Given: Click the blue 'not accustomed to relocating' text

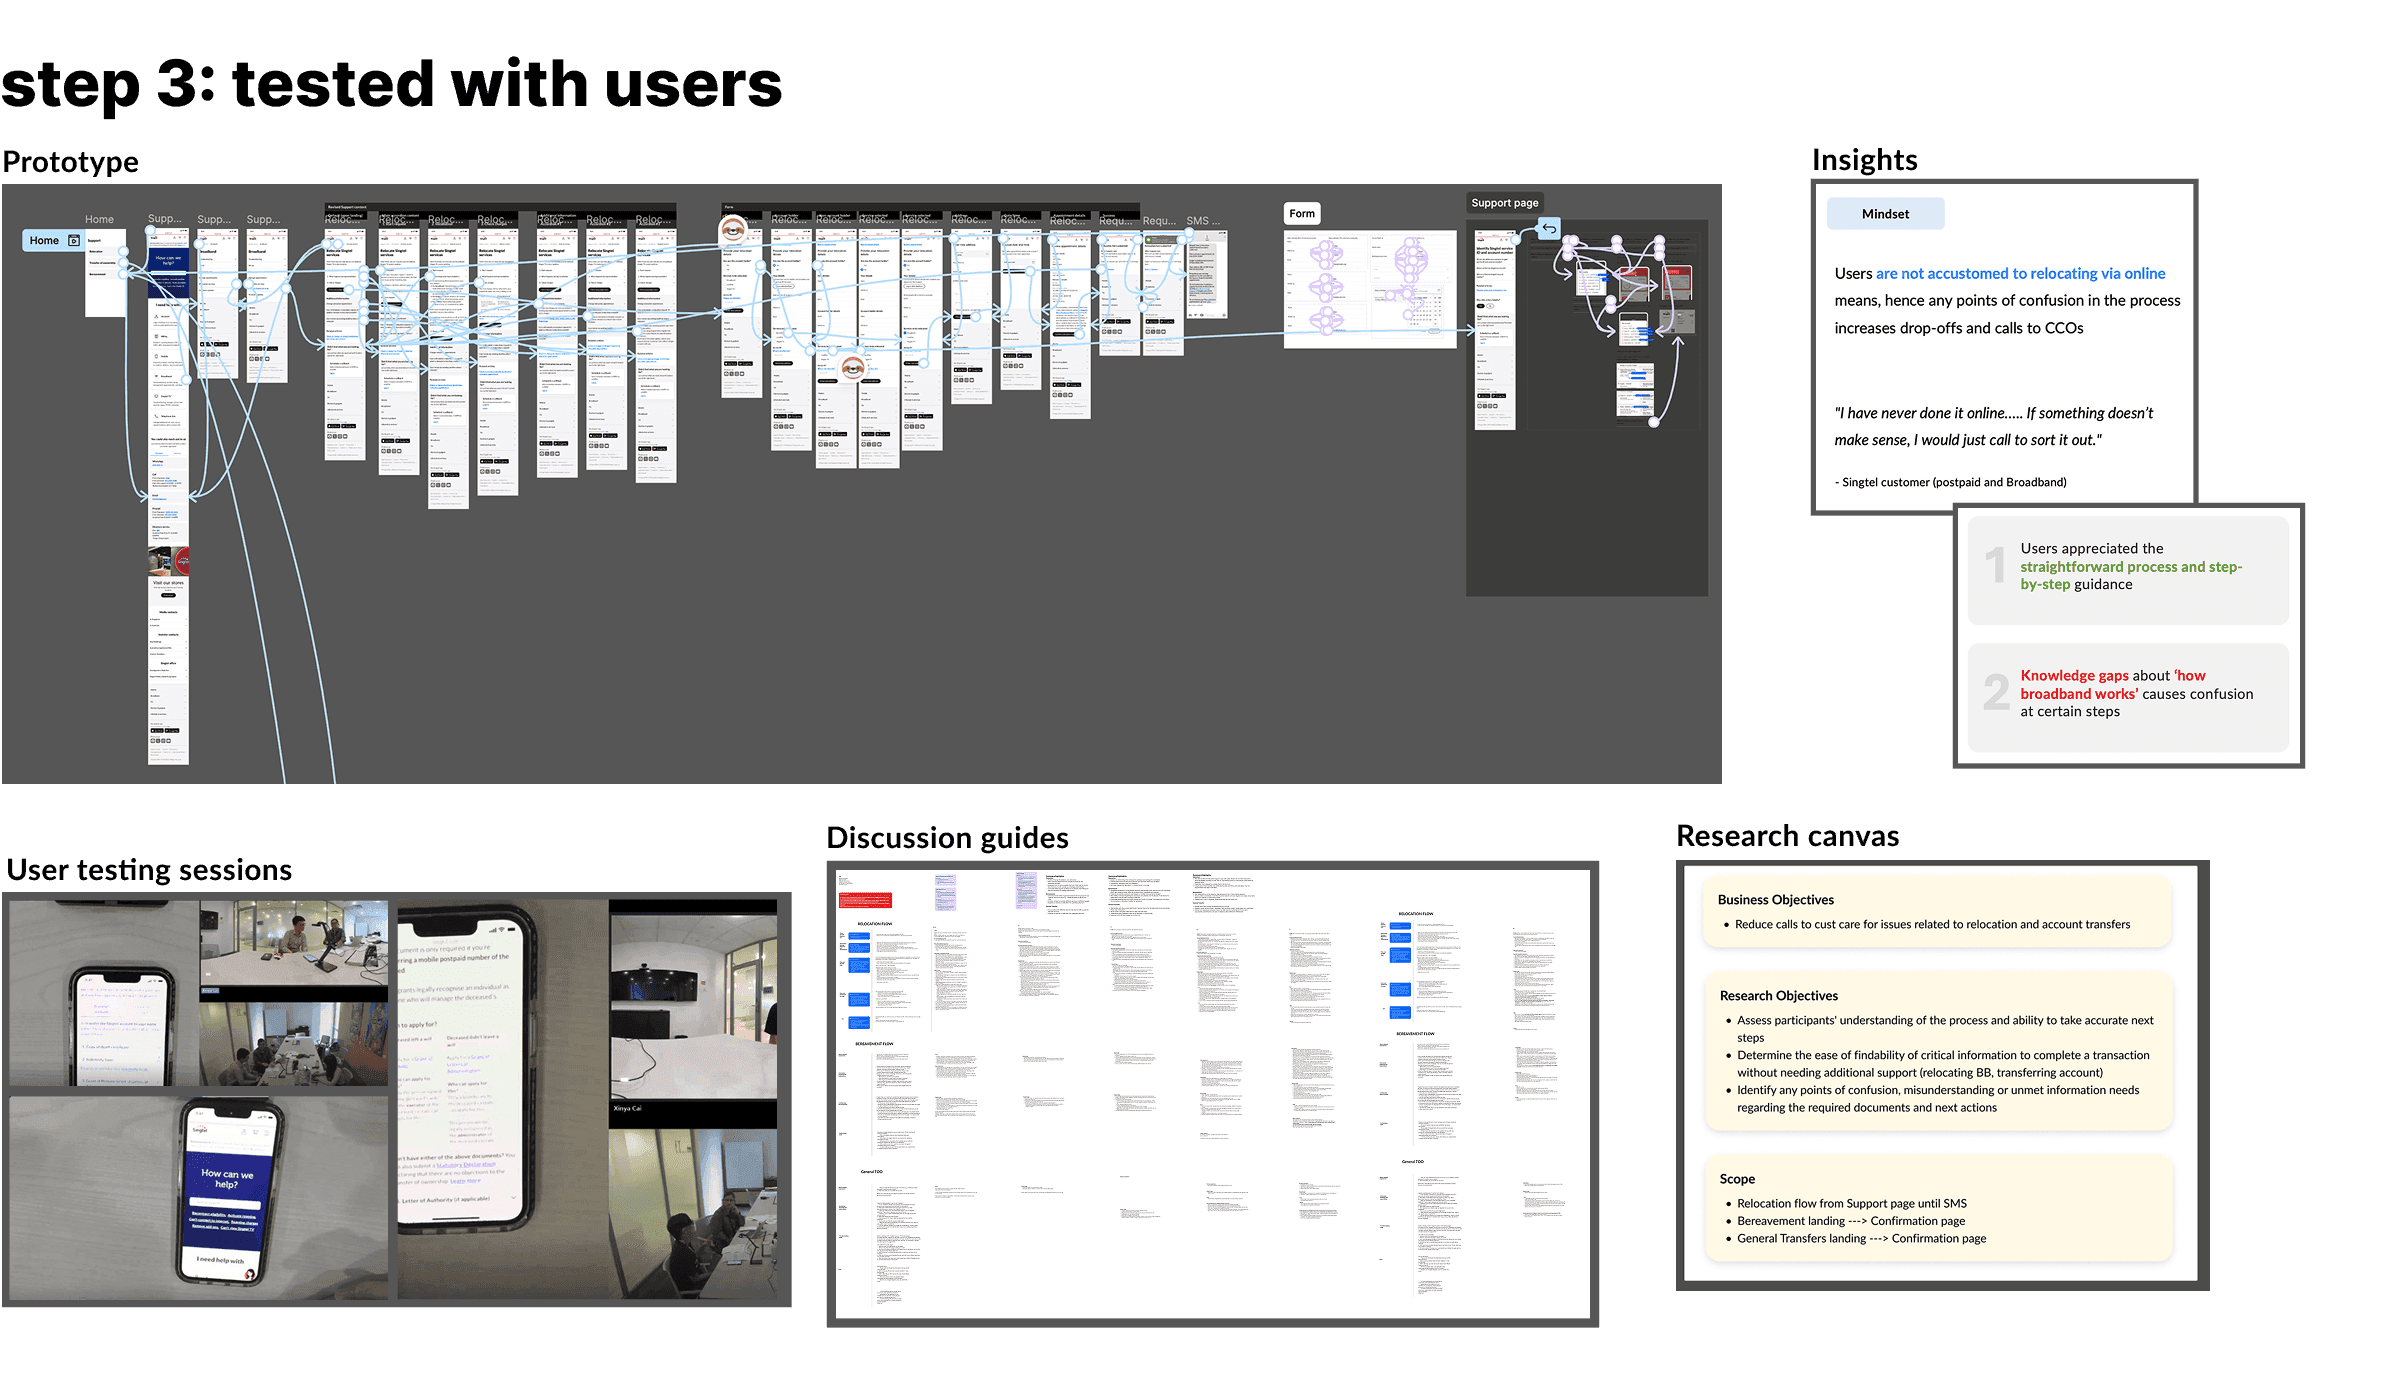Looking at the screenshot, I should [x=2020, y=274].
